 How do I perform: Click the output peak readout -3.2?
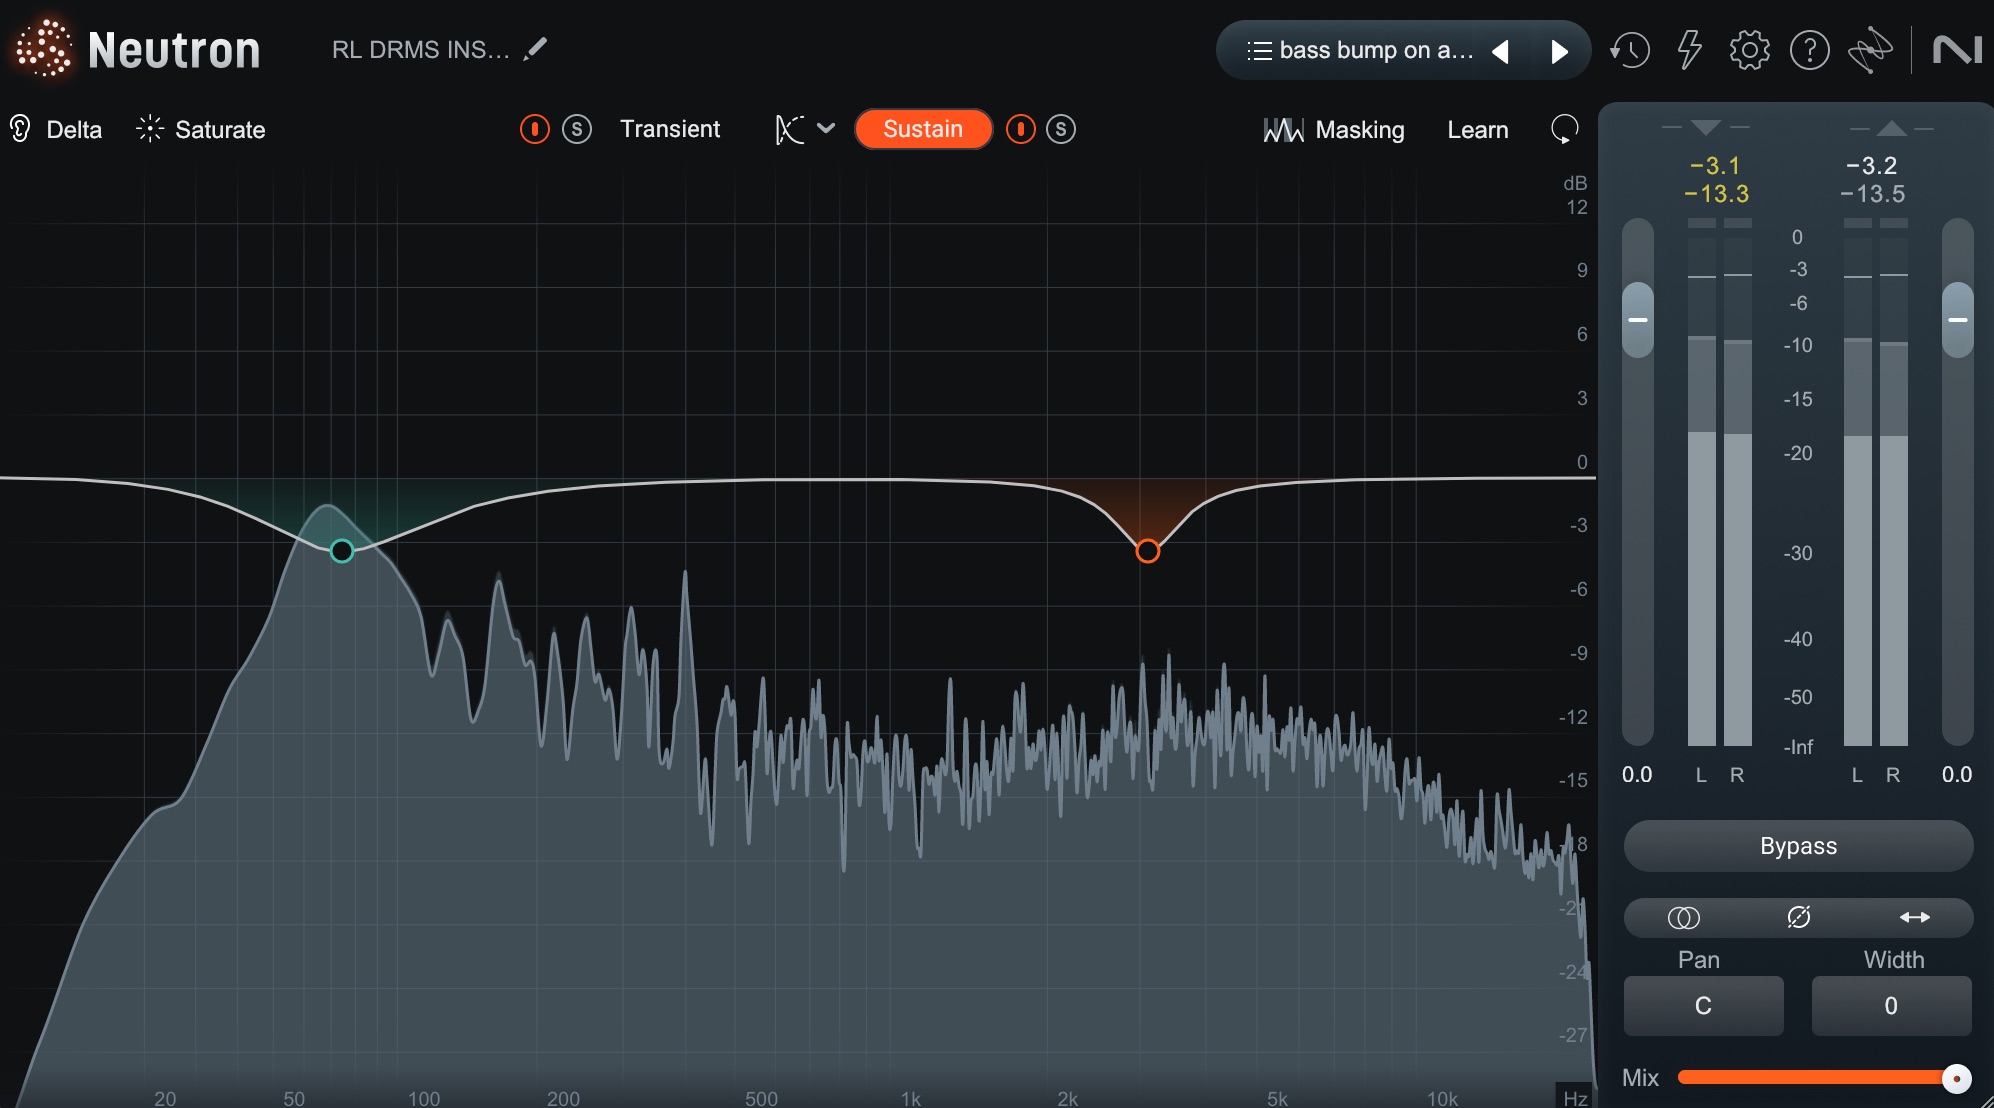(x=1872, y=166)
